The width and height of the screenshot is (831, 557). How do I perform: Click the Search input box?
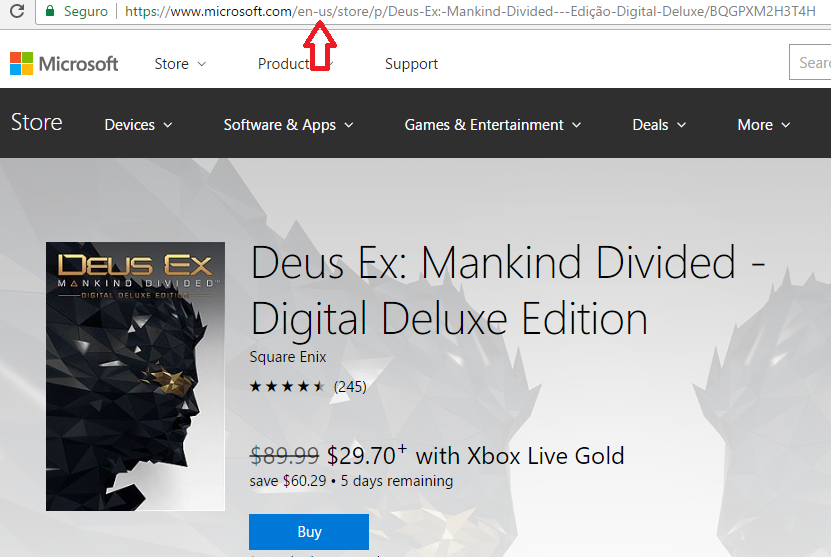[x=810, y=63]
